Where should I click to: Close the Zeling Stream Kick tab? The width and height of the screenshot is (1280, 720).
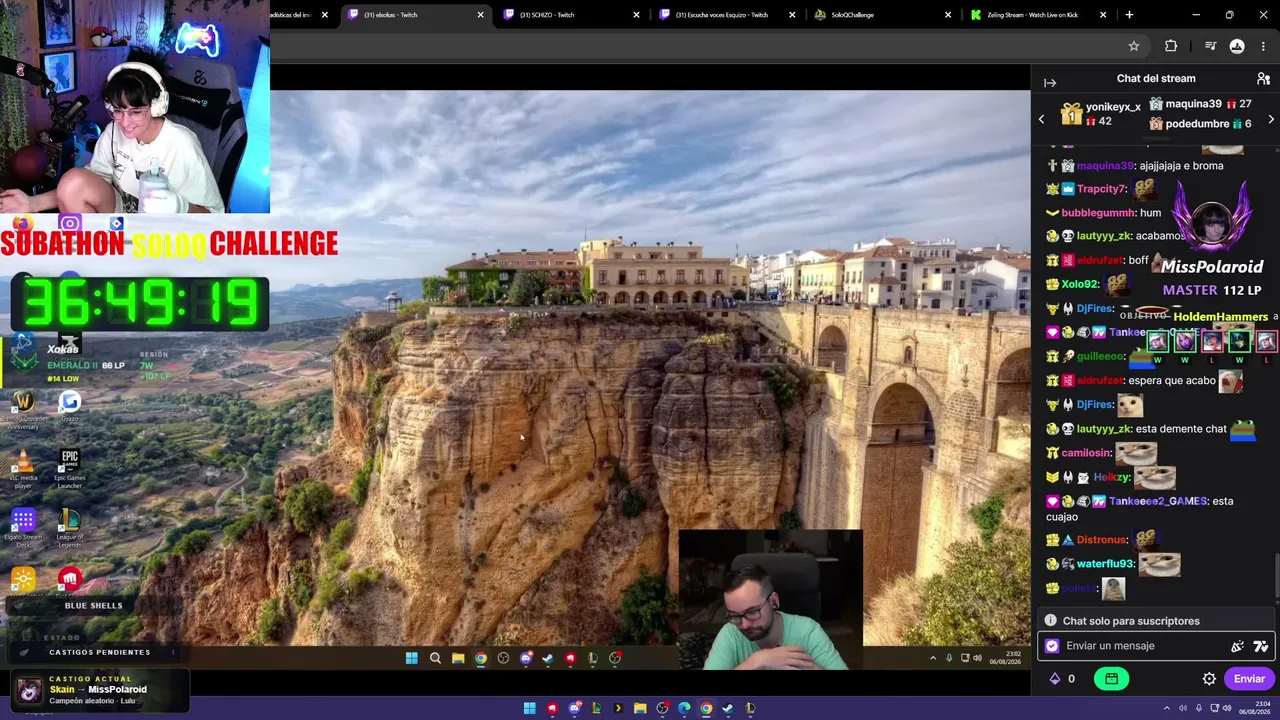[x=1103, y=15]
